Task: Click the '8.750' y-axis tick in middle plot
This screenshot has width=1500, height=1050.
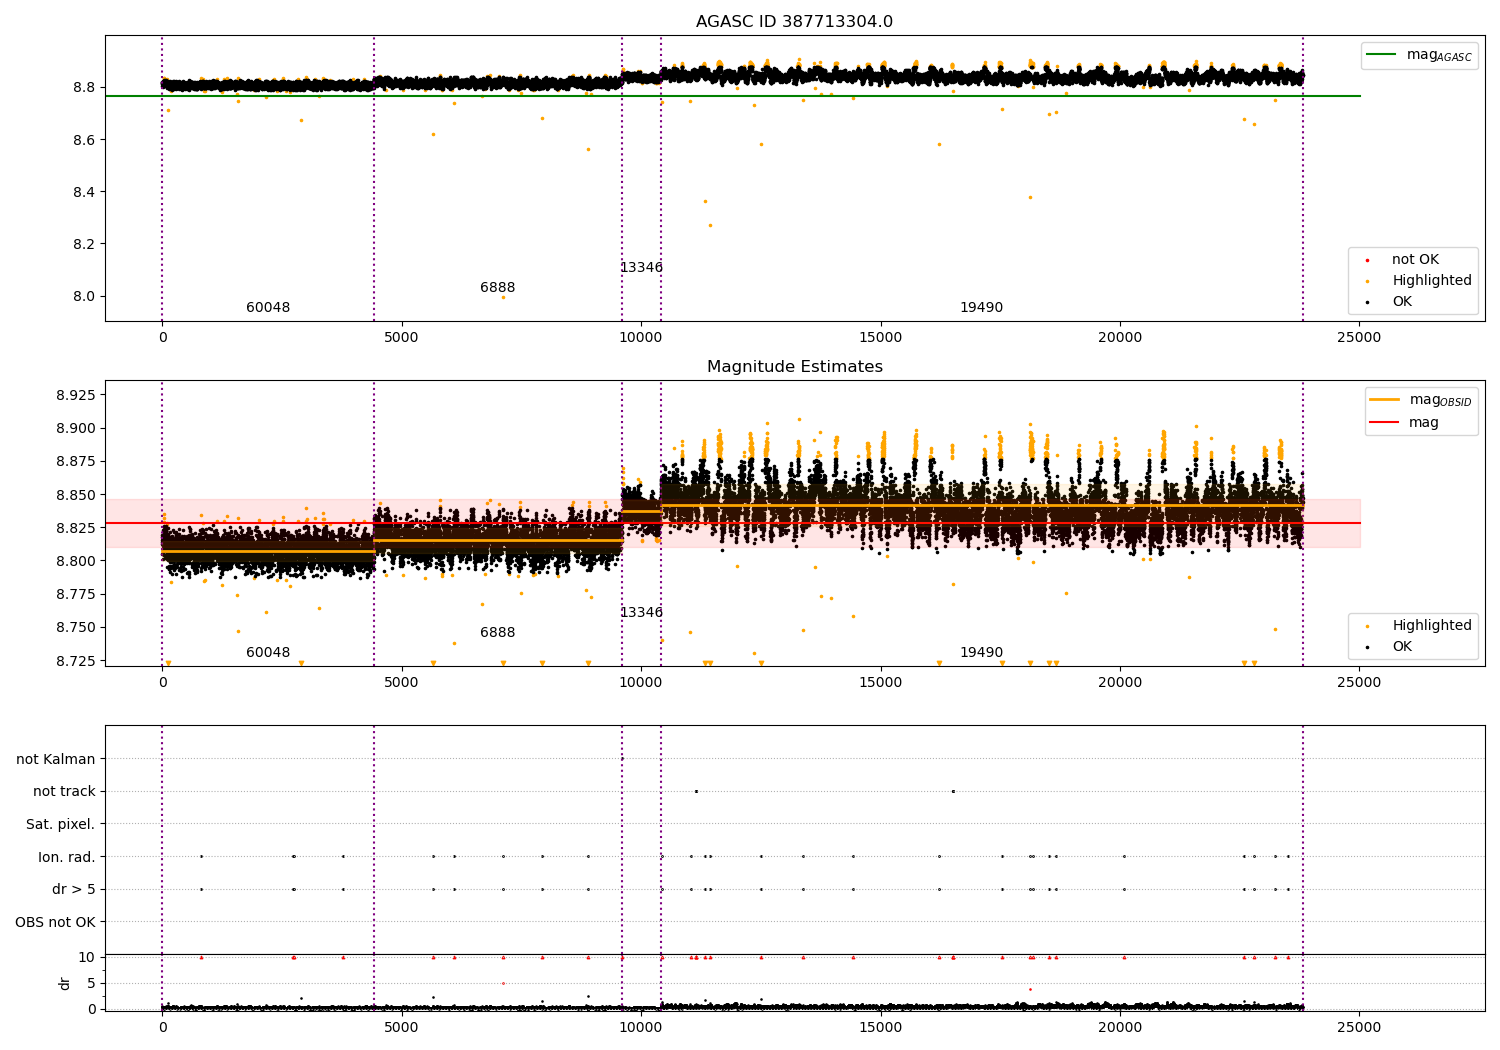Action: (76, 628)
